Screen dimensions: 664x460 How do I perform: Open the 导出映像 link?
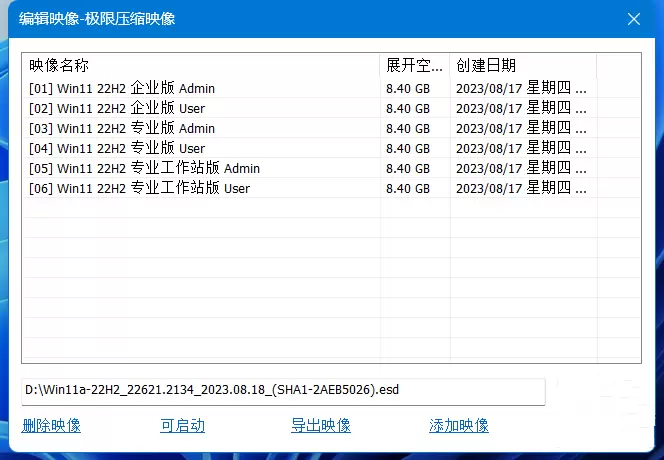pyautogui.click(x=321, y=425)
